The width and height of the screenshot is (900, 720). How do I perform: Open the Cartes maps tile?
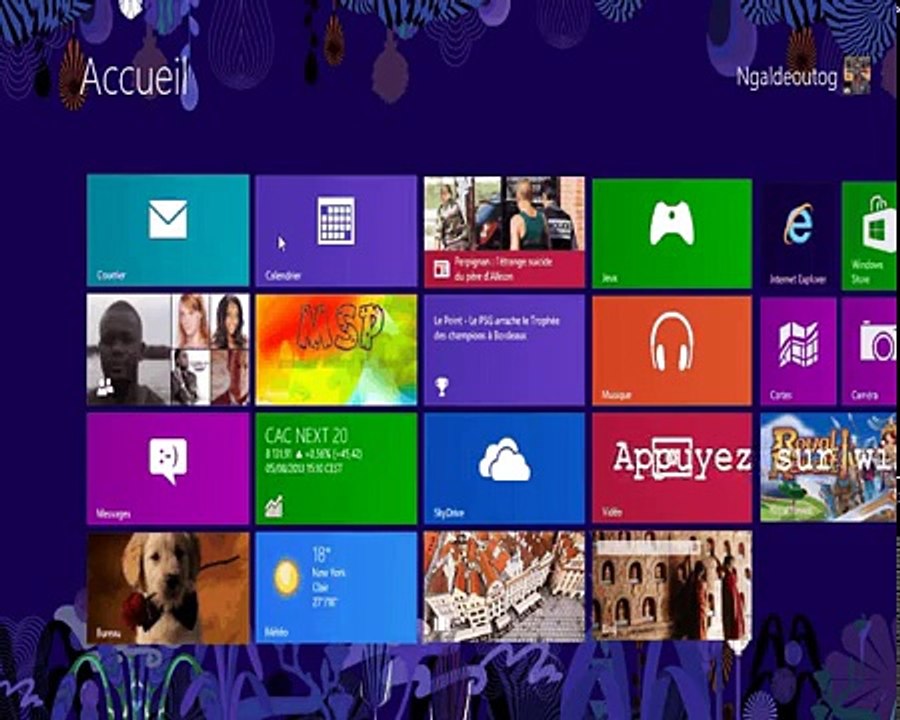tap(798, 351)
